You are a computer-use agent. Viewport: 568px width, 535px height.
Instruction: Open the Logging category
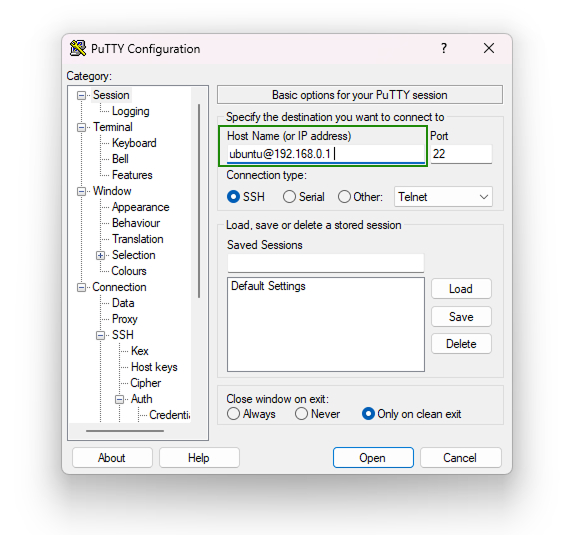tap(130, 111)
